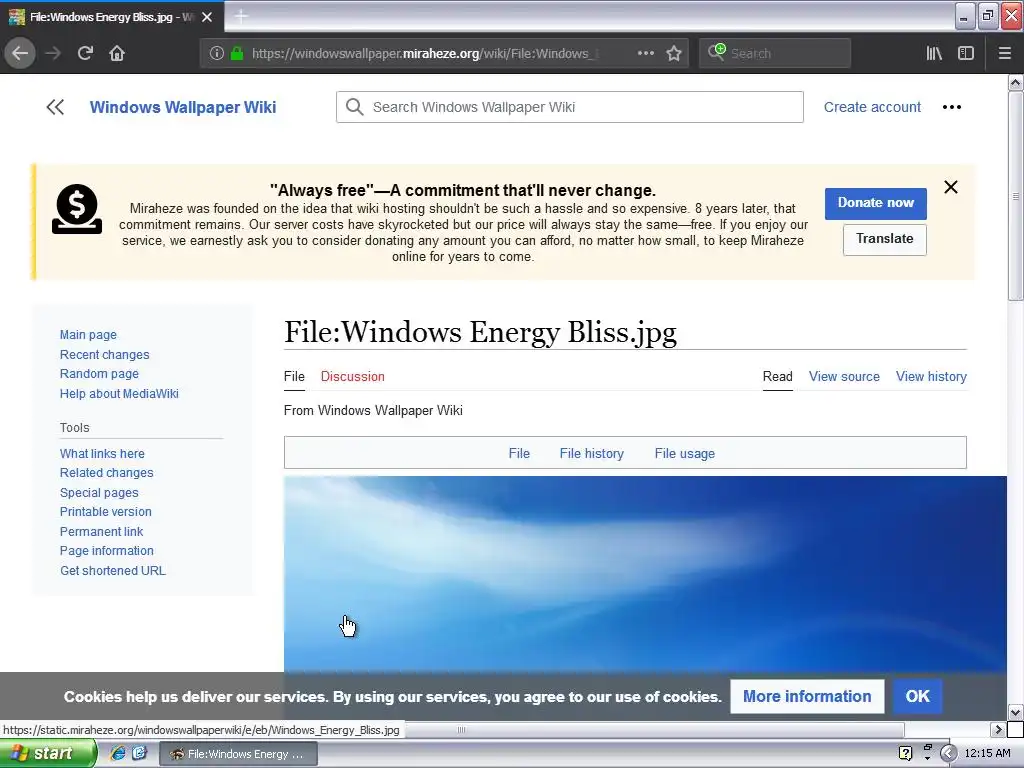Image resolution: width=1024 pixels, height=768 pixels.
Task: Accept cookies with OK button
Action: click(917, 696)
